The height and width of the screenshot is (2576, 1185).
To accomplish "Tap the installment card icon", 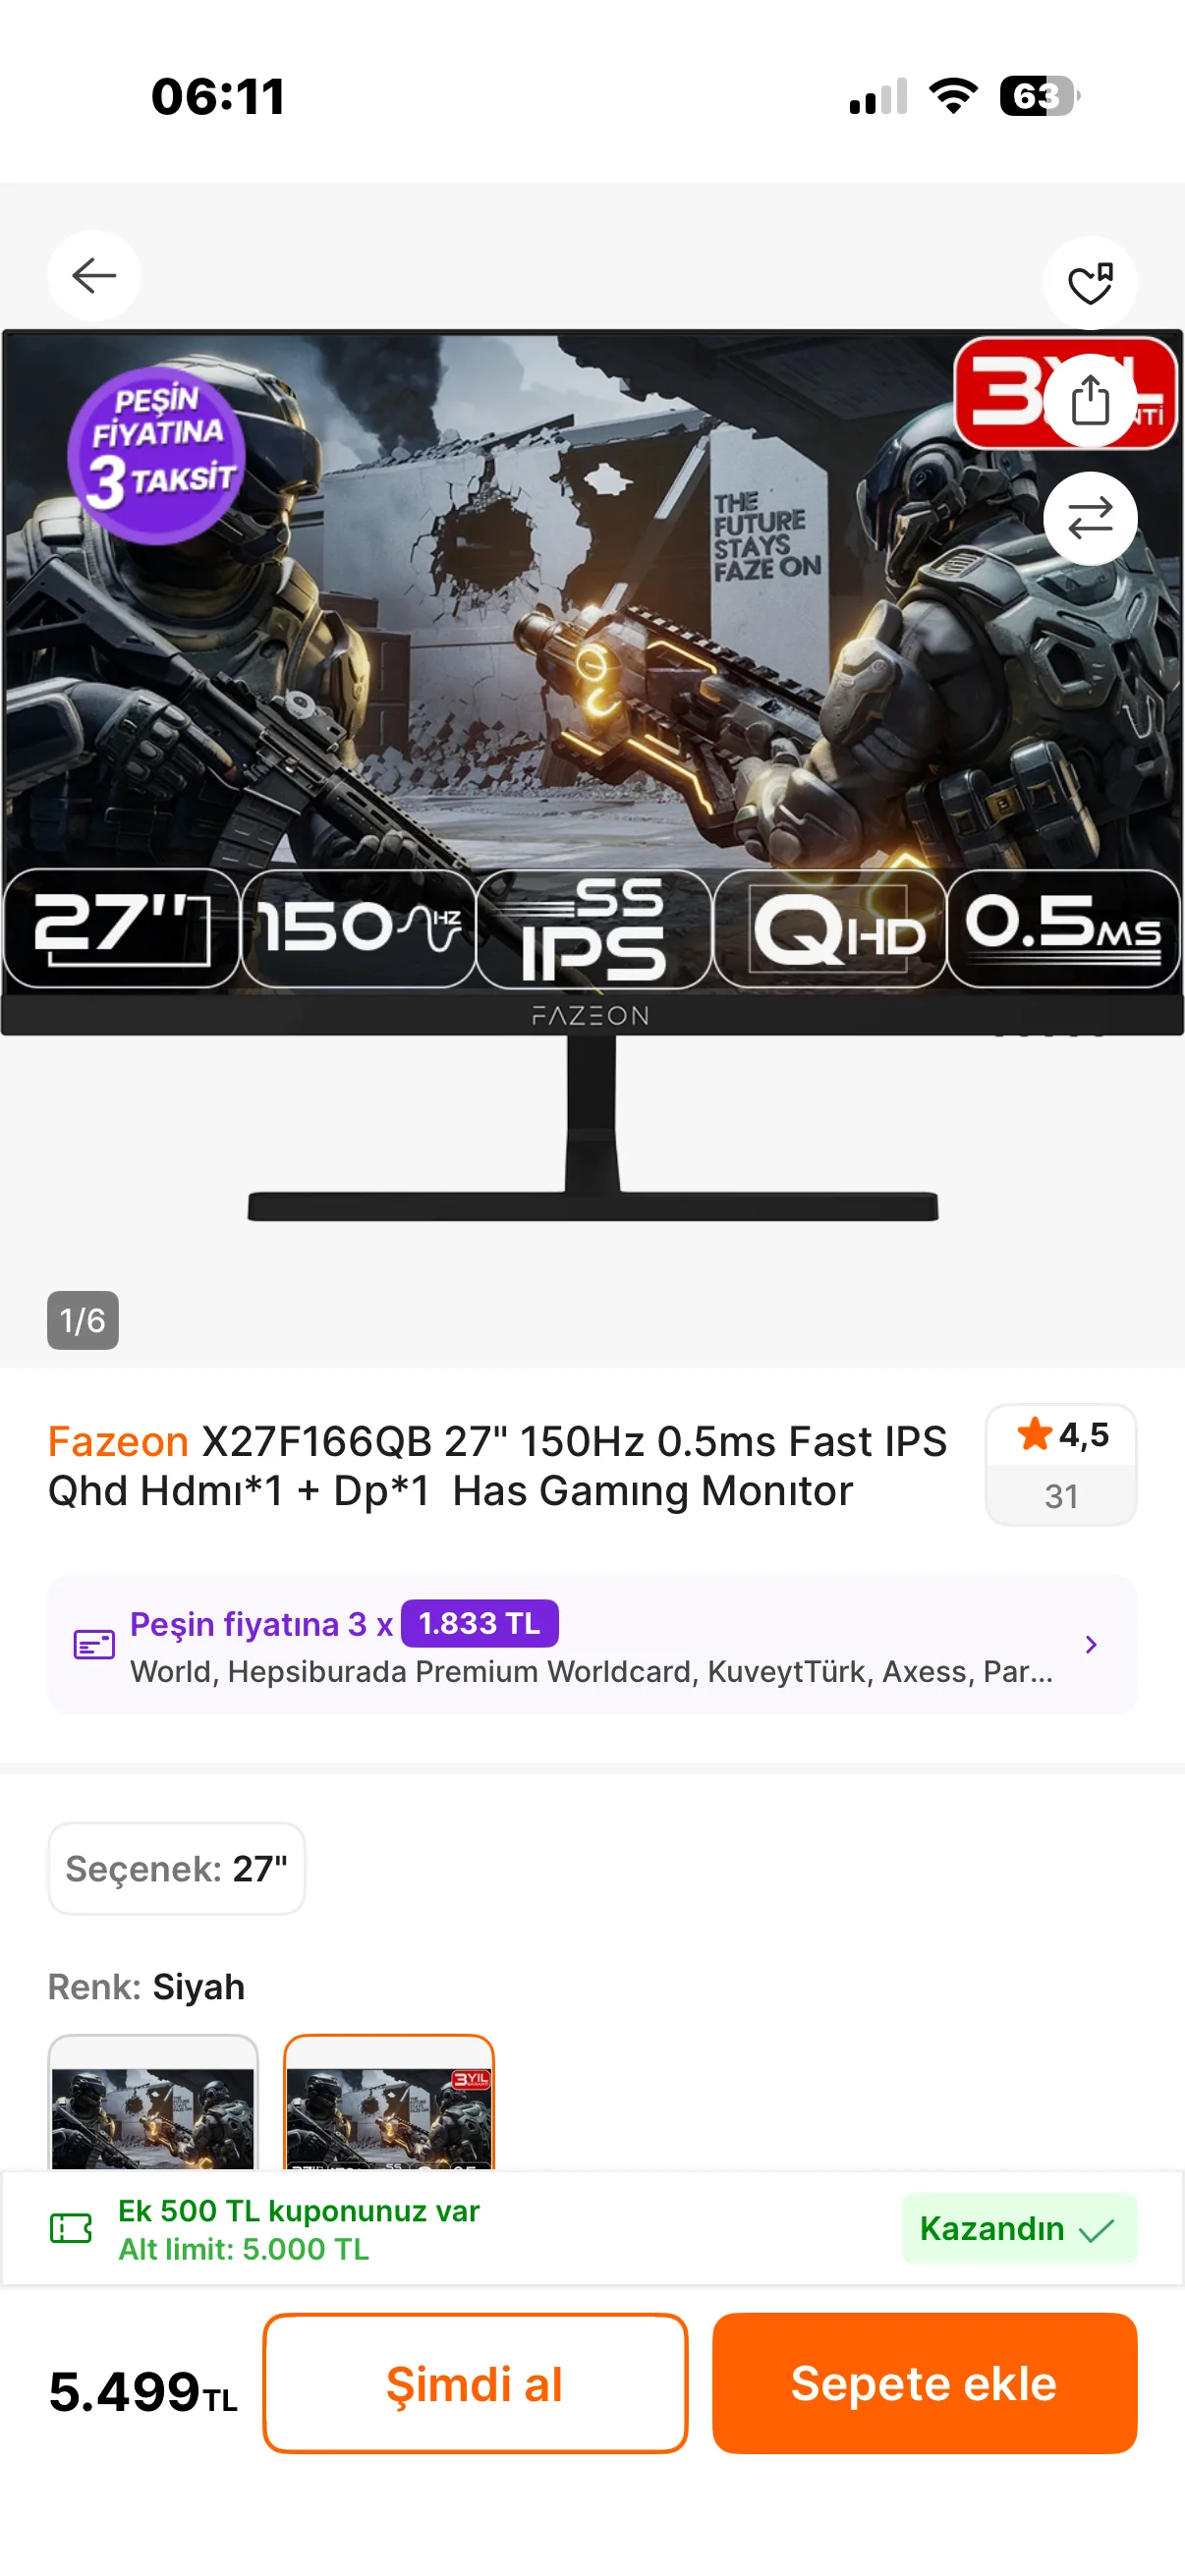I will click(x=94, y=1644).
